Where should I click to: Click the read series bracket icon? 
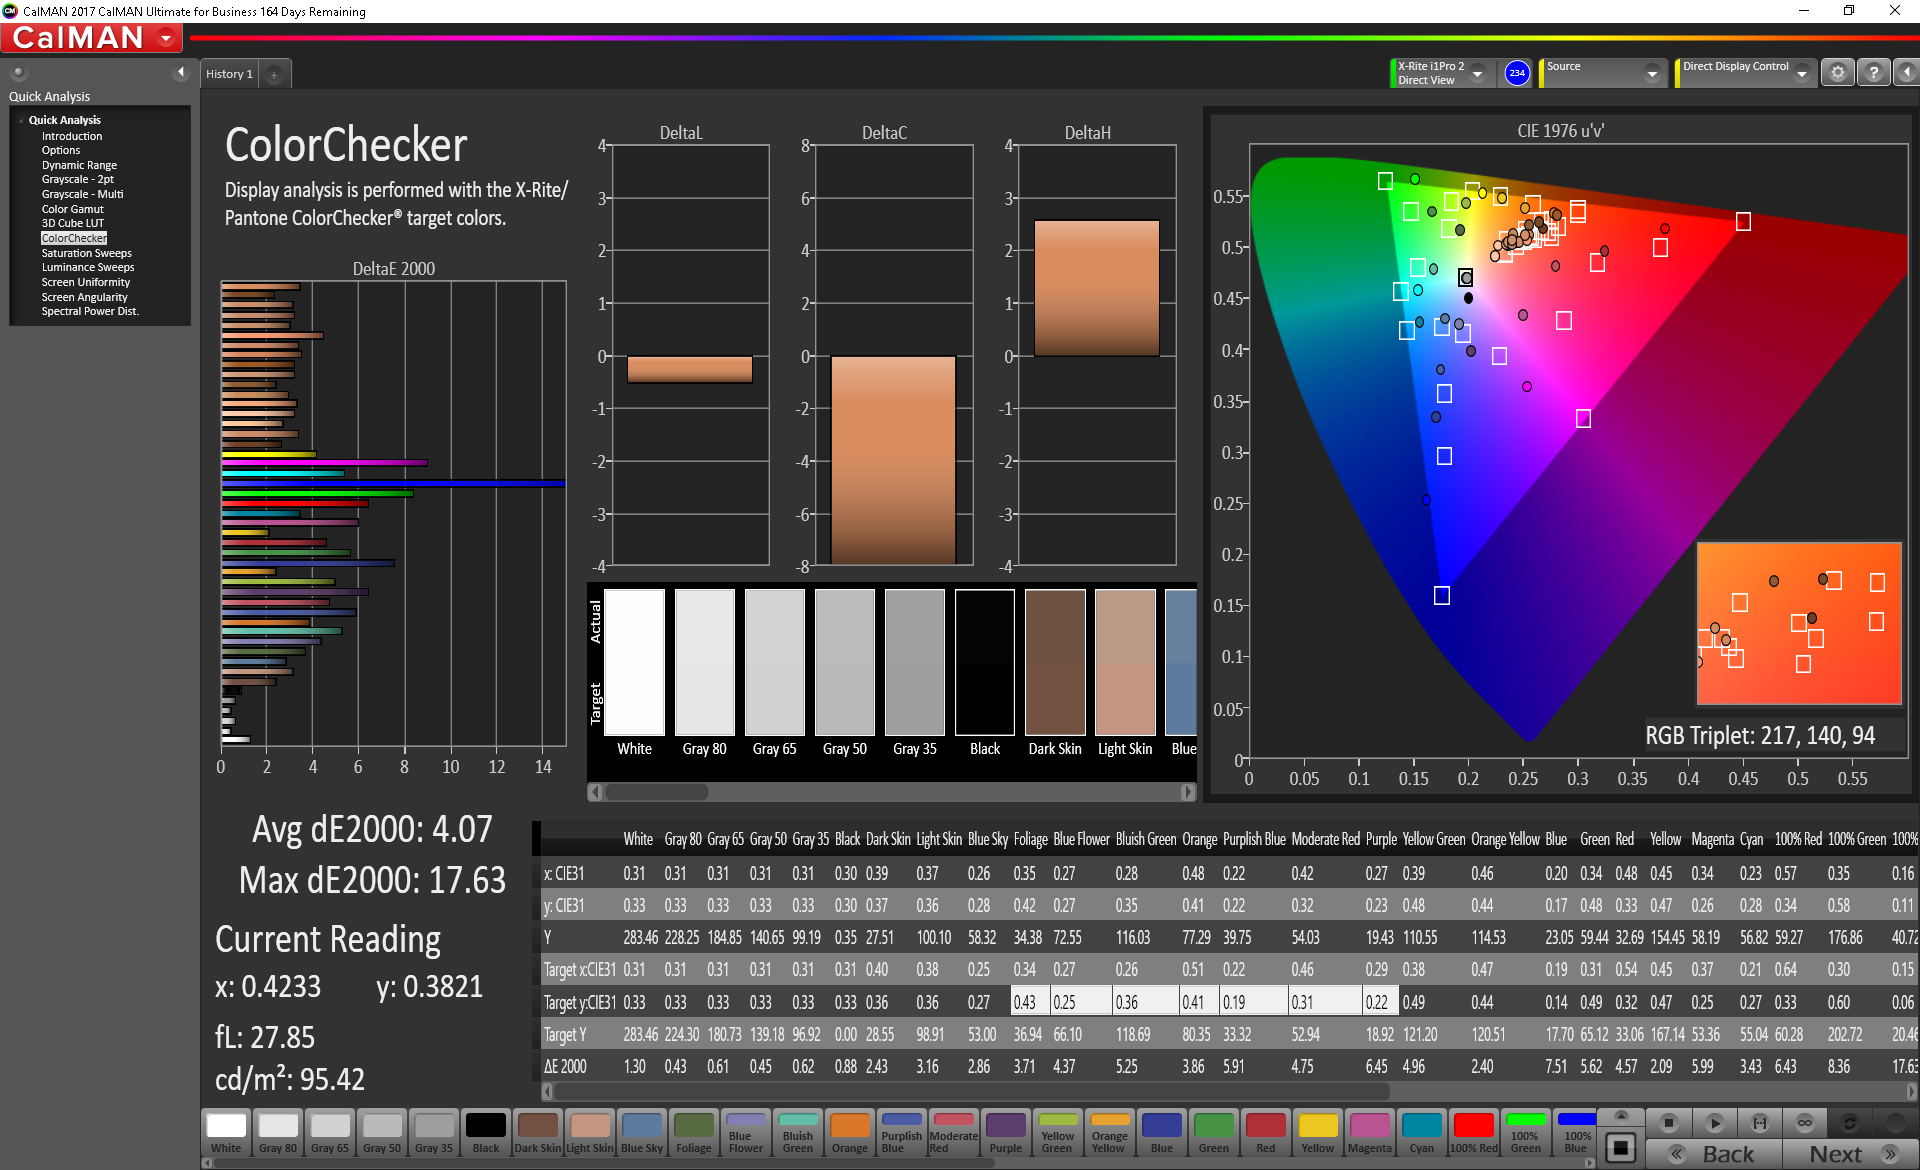(1760, 1123)
